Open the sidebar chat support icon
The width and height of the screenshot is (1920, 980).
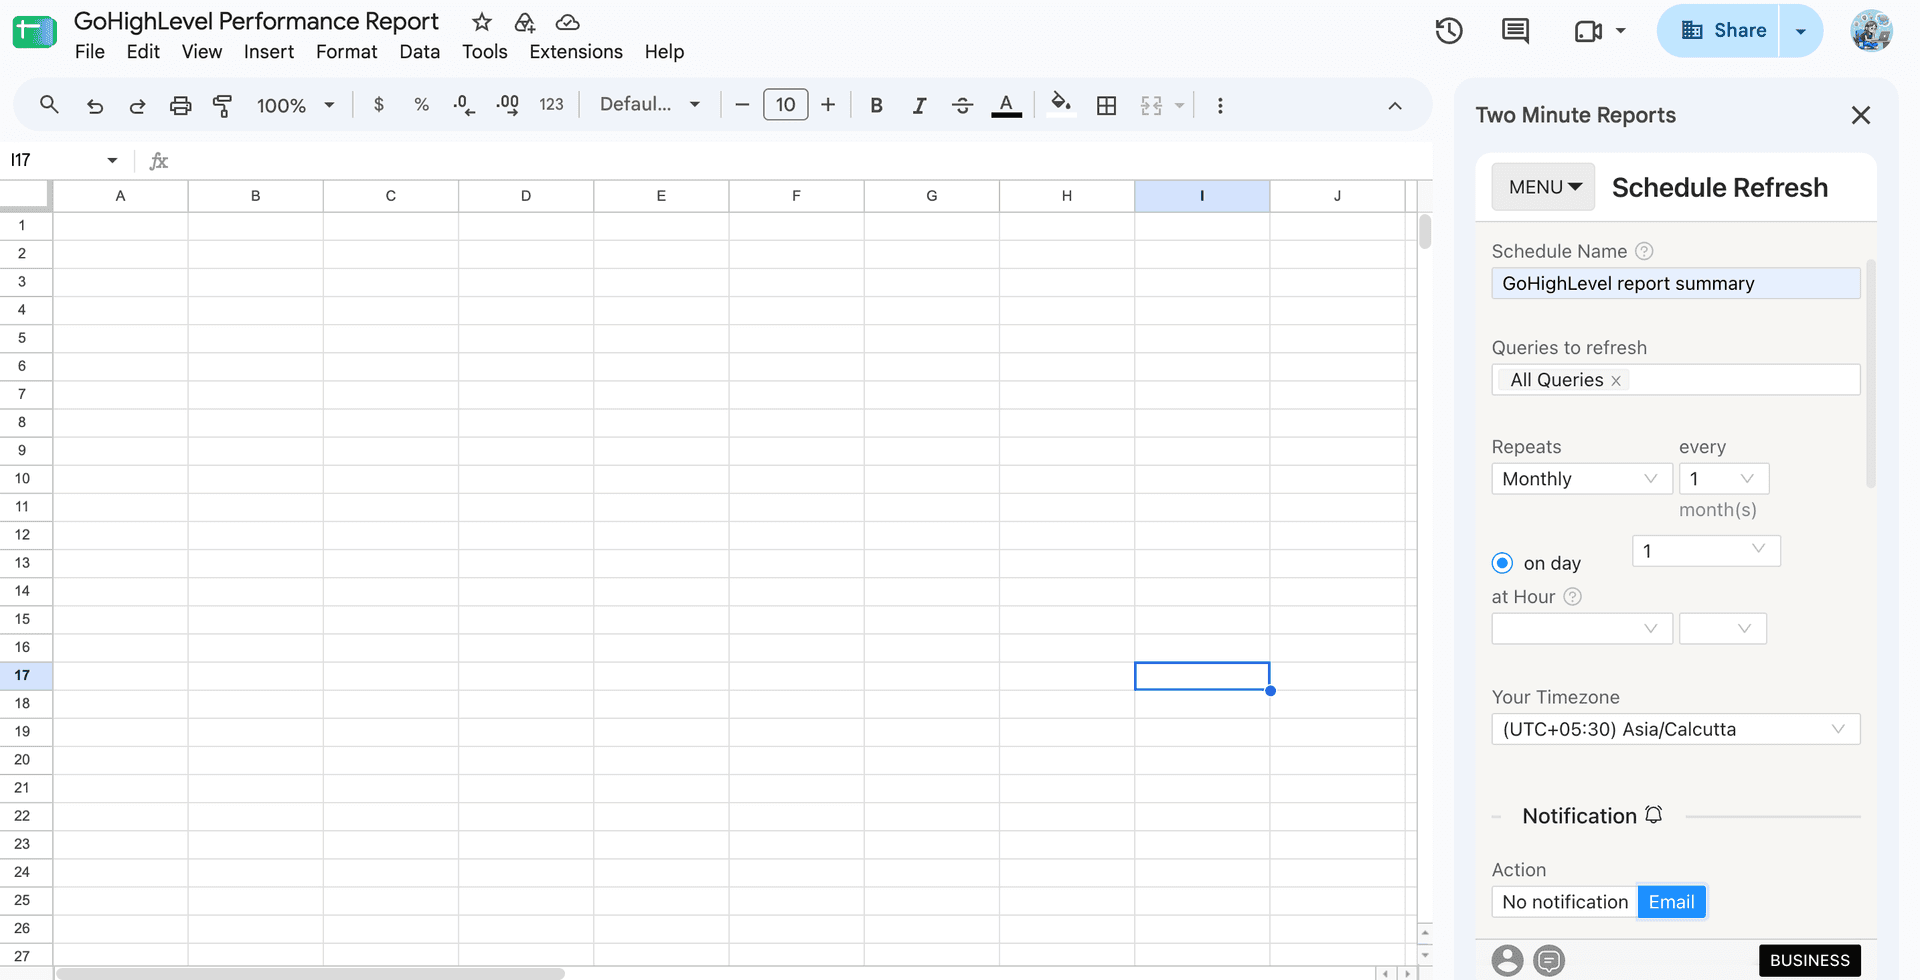pyautogui.click(x=1549, y=961)
